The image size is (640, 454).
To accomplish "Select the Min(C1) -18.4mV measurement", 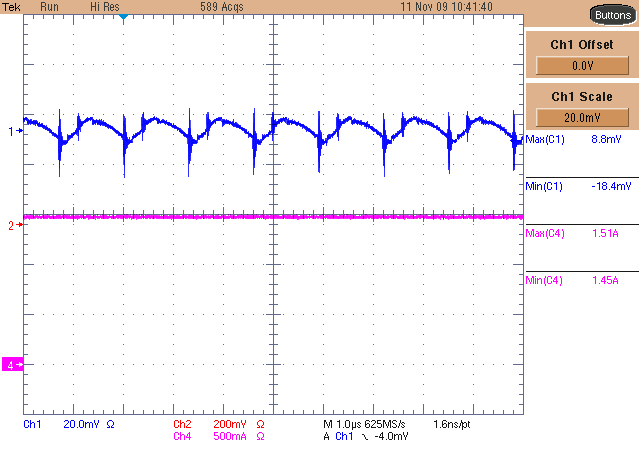I will (580, 186).
